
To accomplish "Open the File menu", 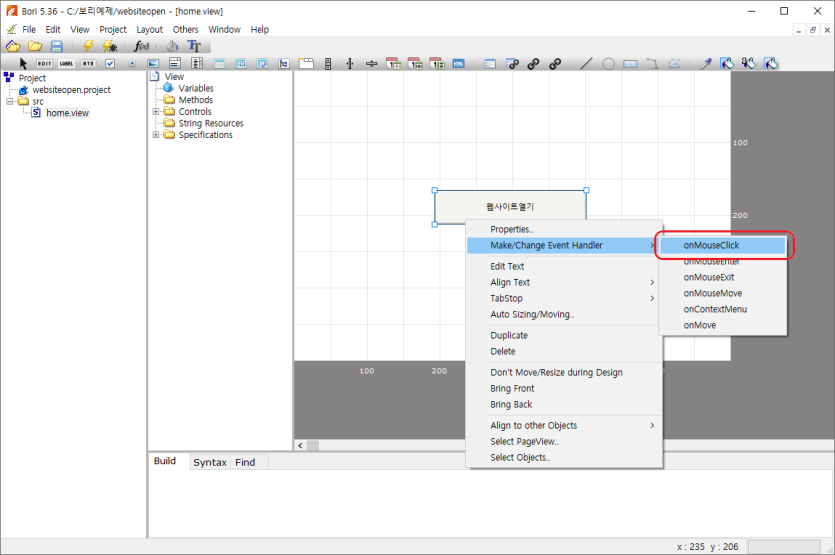I will coord(29,29).
